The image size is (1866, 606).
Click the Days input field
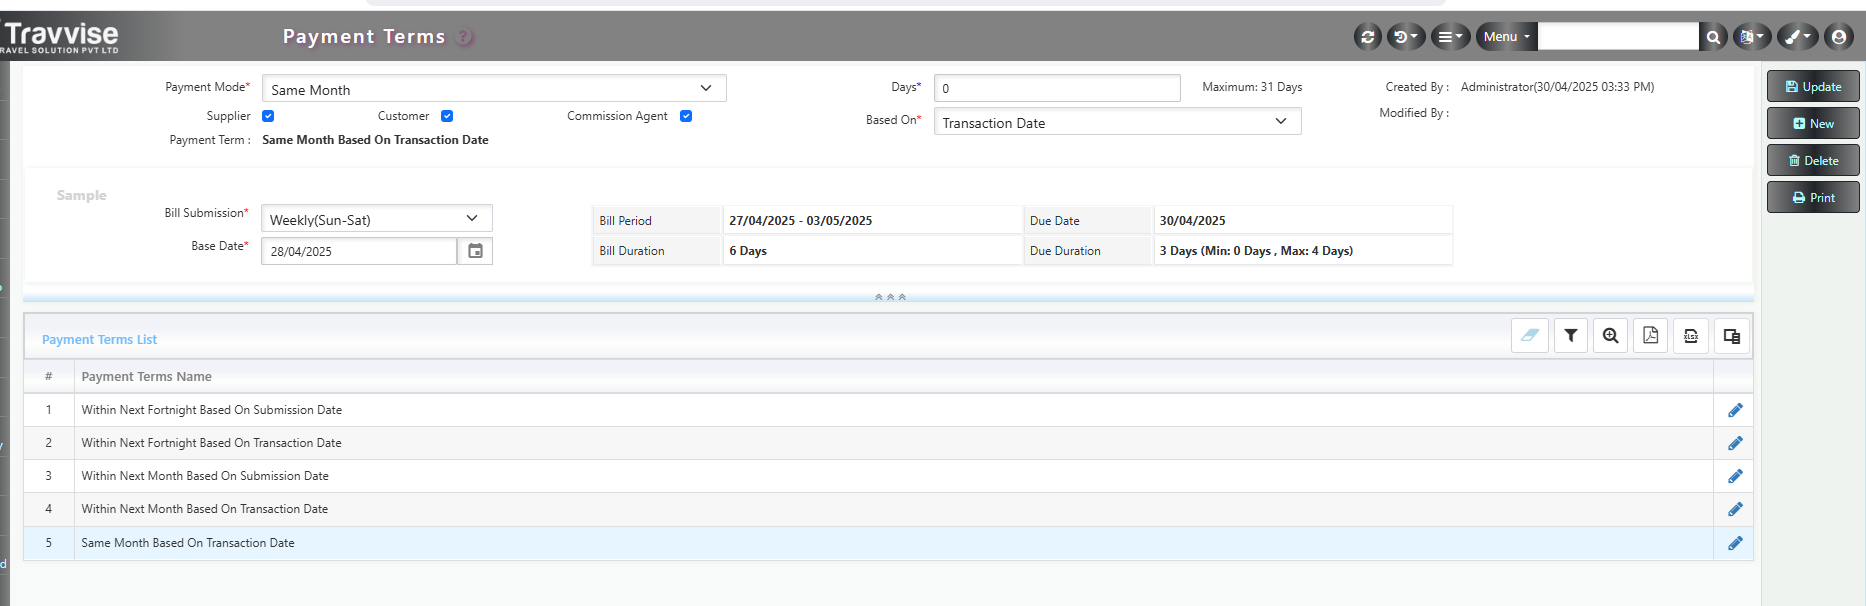click(1057, 88)
